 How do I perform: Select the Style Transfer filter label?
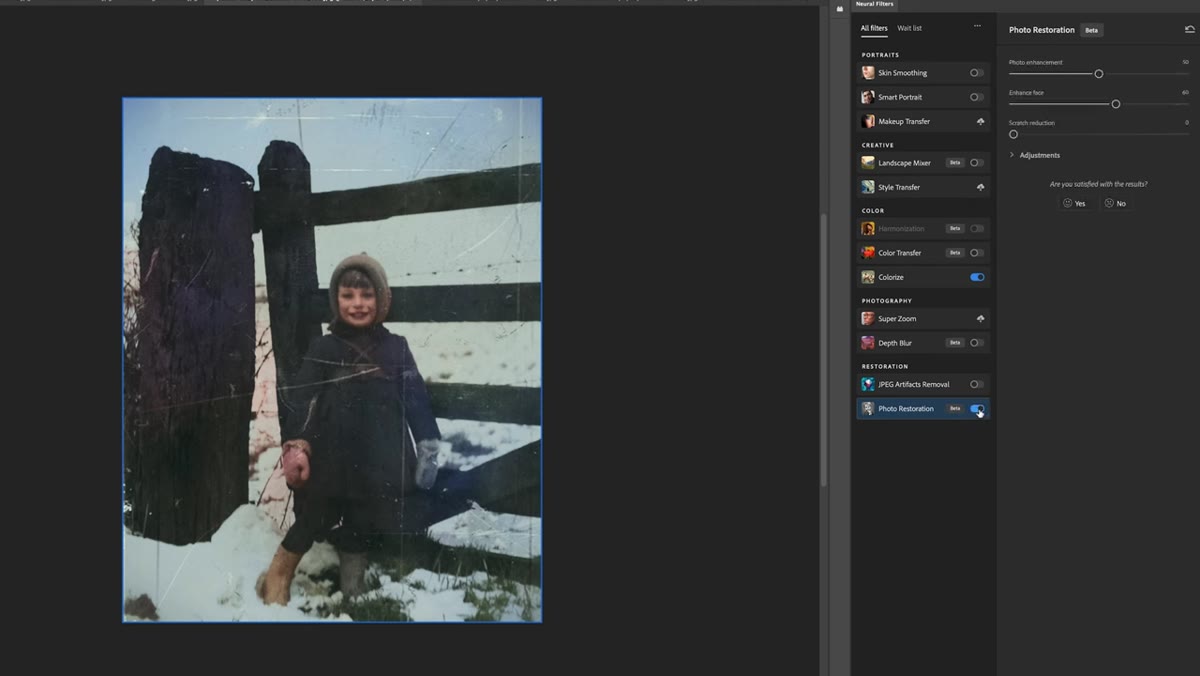(899, 187)
